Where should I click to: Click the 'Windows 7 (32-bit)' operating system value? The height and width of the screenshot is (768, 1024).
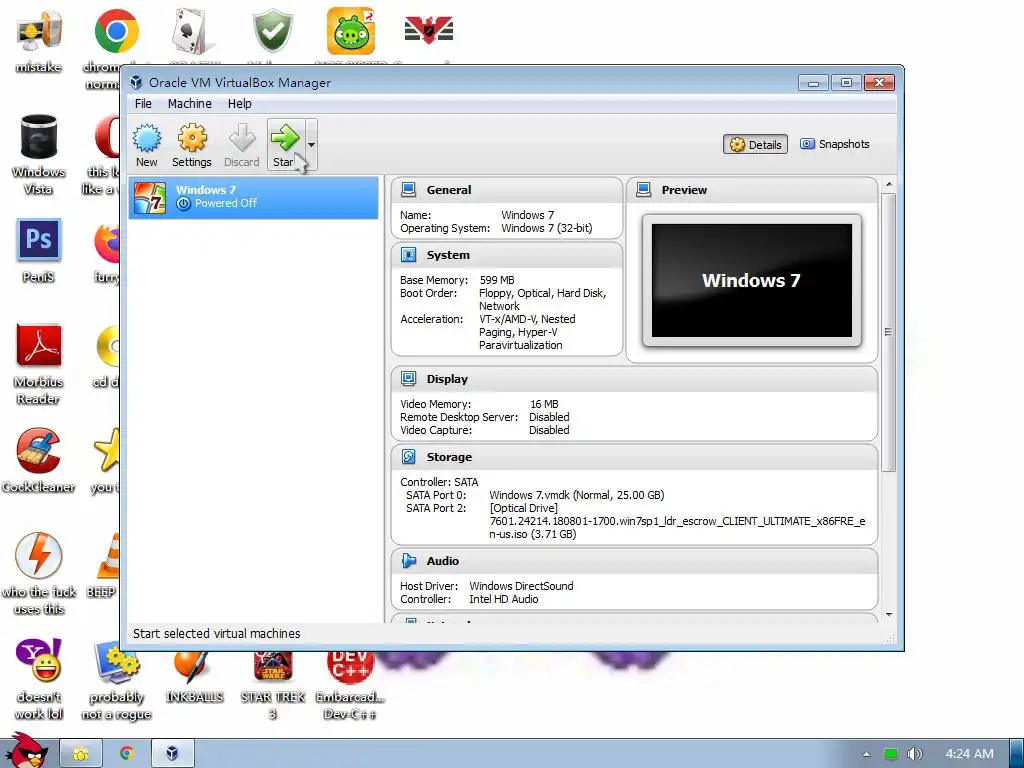(x=547, y=228)
